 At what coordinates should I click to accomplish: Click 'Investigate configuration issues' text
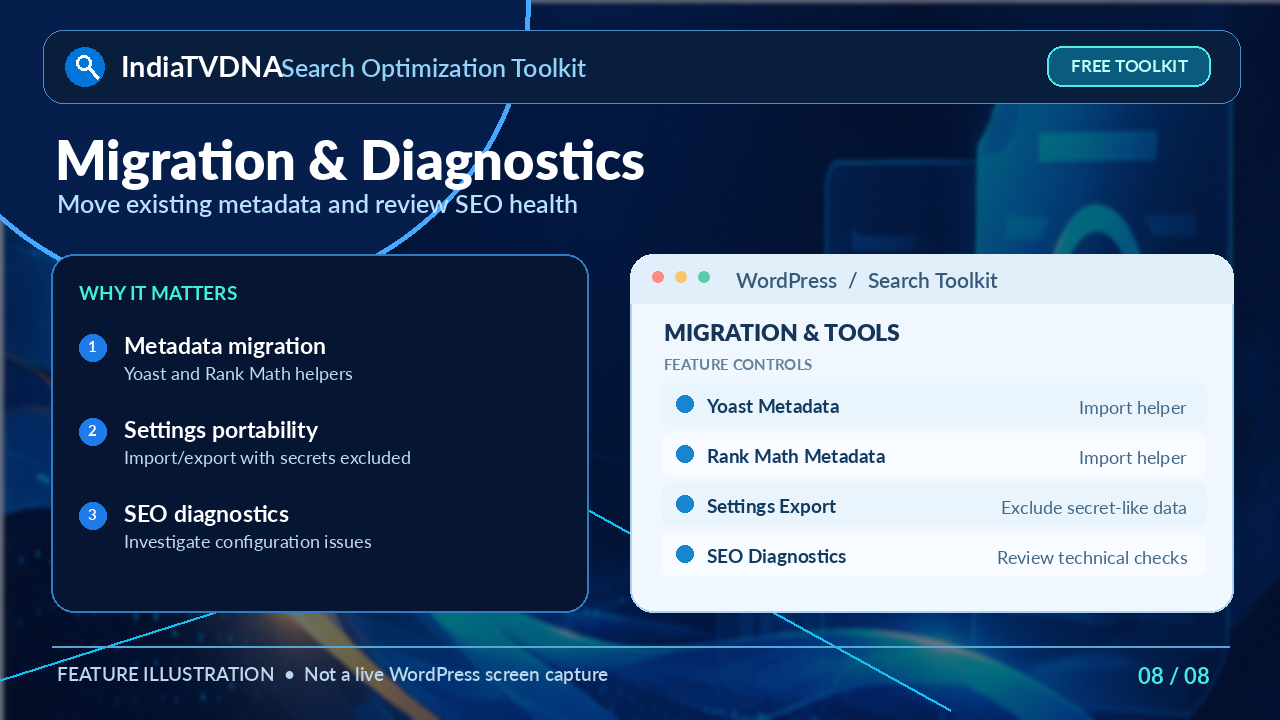(248, 542)
